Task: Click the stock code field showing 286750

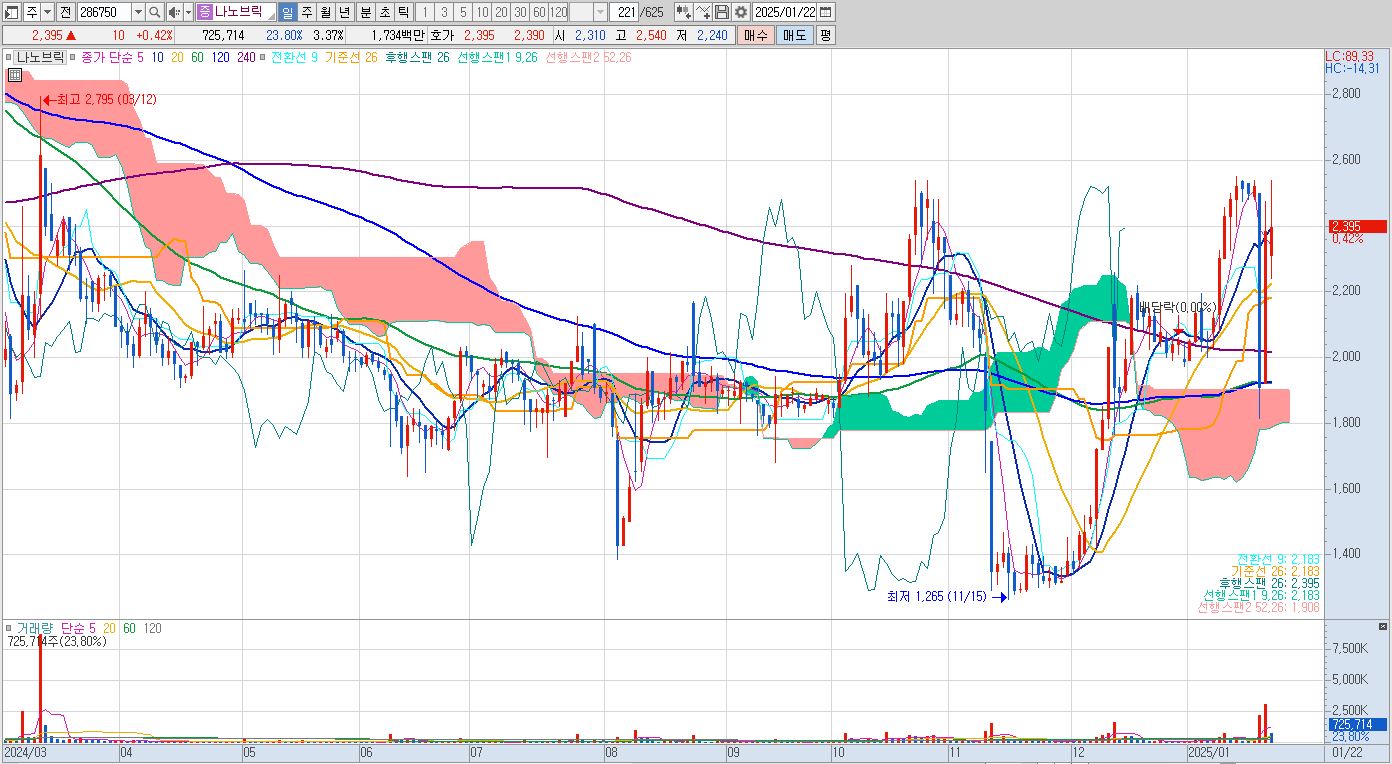Action: pos(104,12)
